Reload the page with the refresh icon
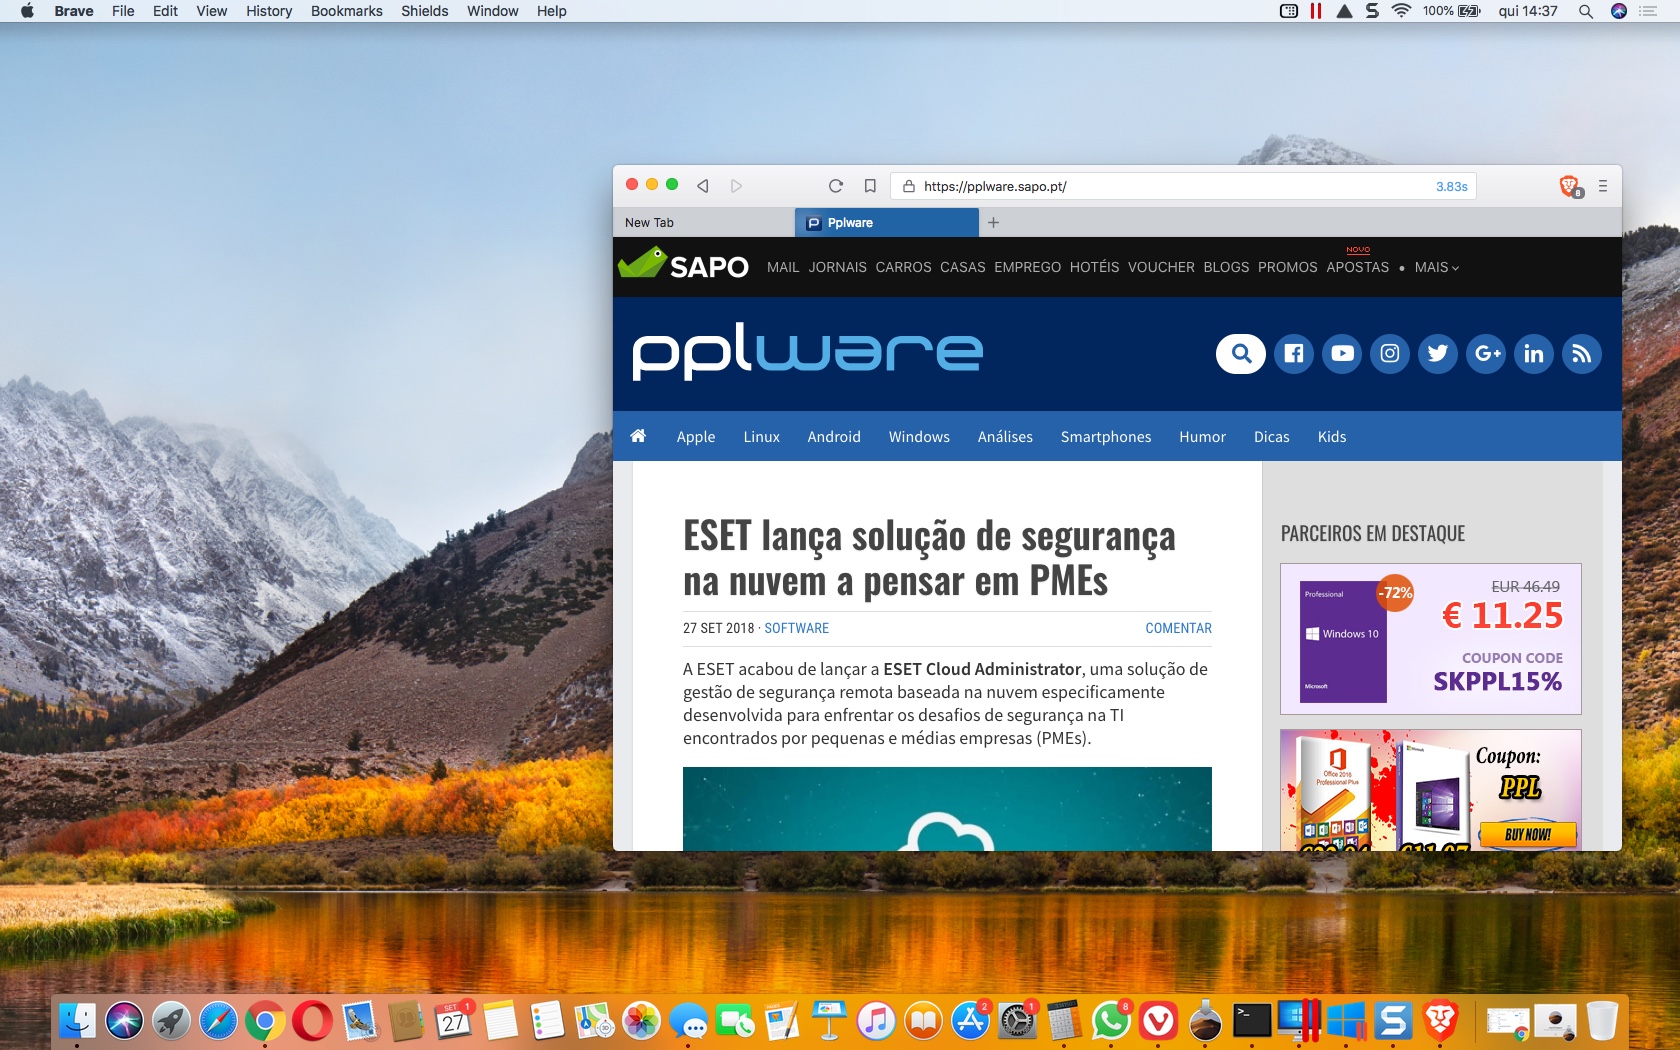 click(836, 186)
